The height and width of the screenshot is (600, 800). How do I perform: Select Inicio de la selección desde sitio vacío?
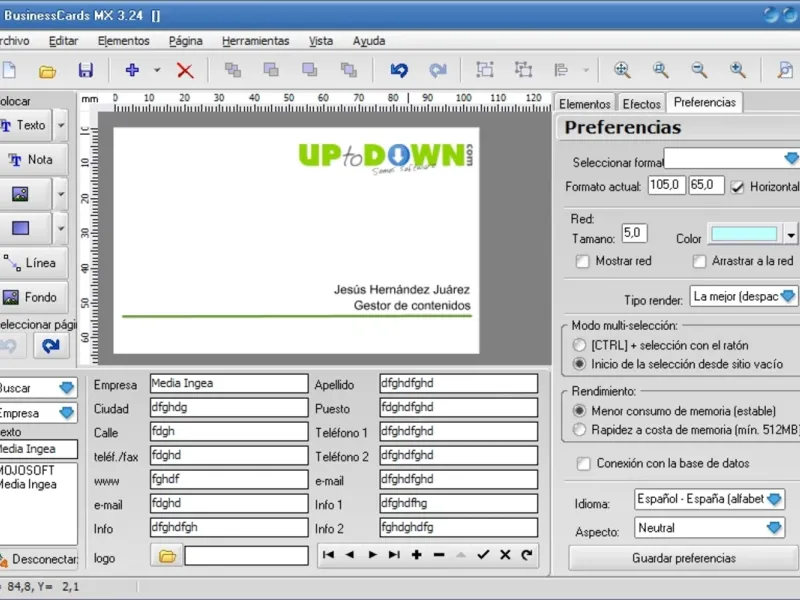(x=579, y=364)
